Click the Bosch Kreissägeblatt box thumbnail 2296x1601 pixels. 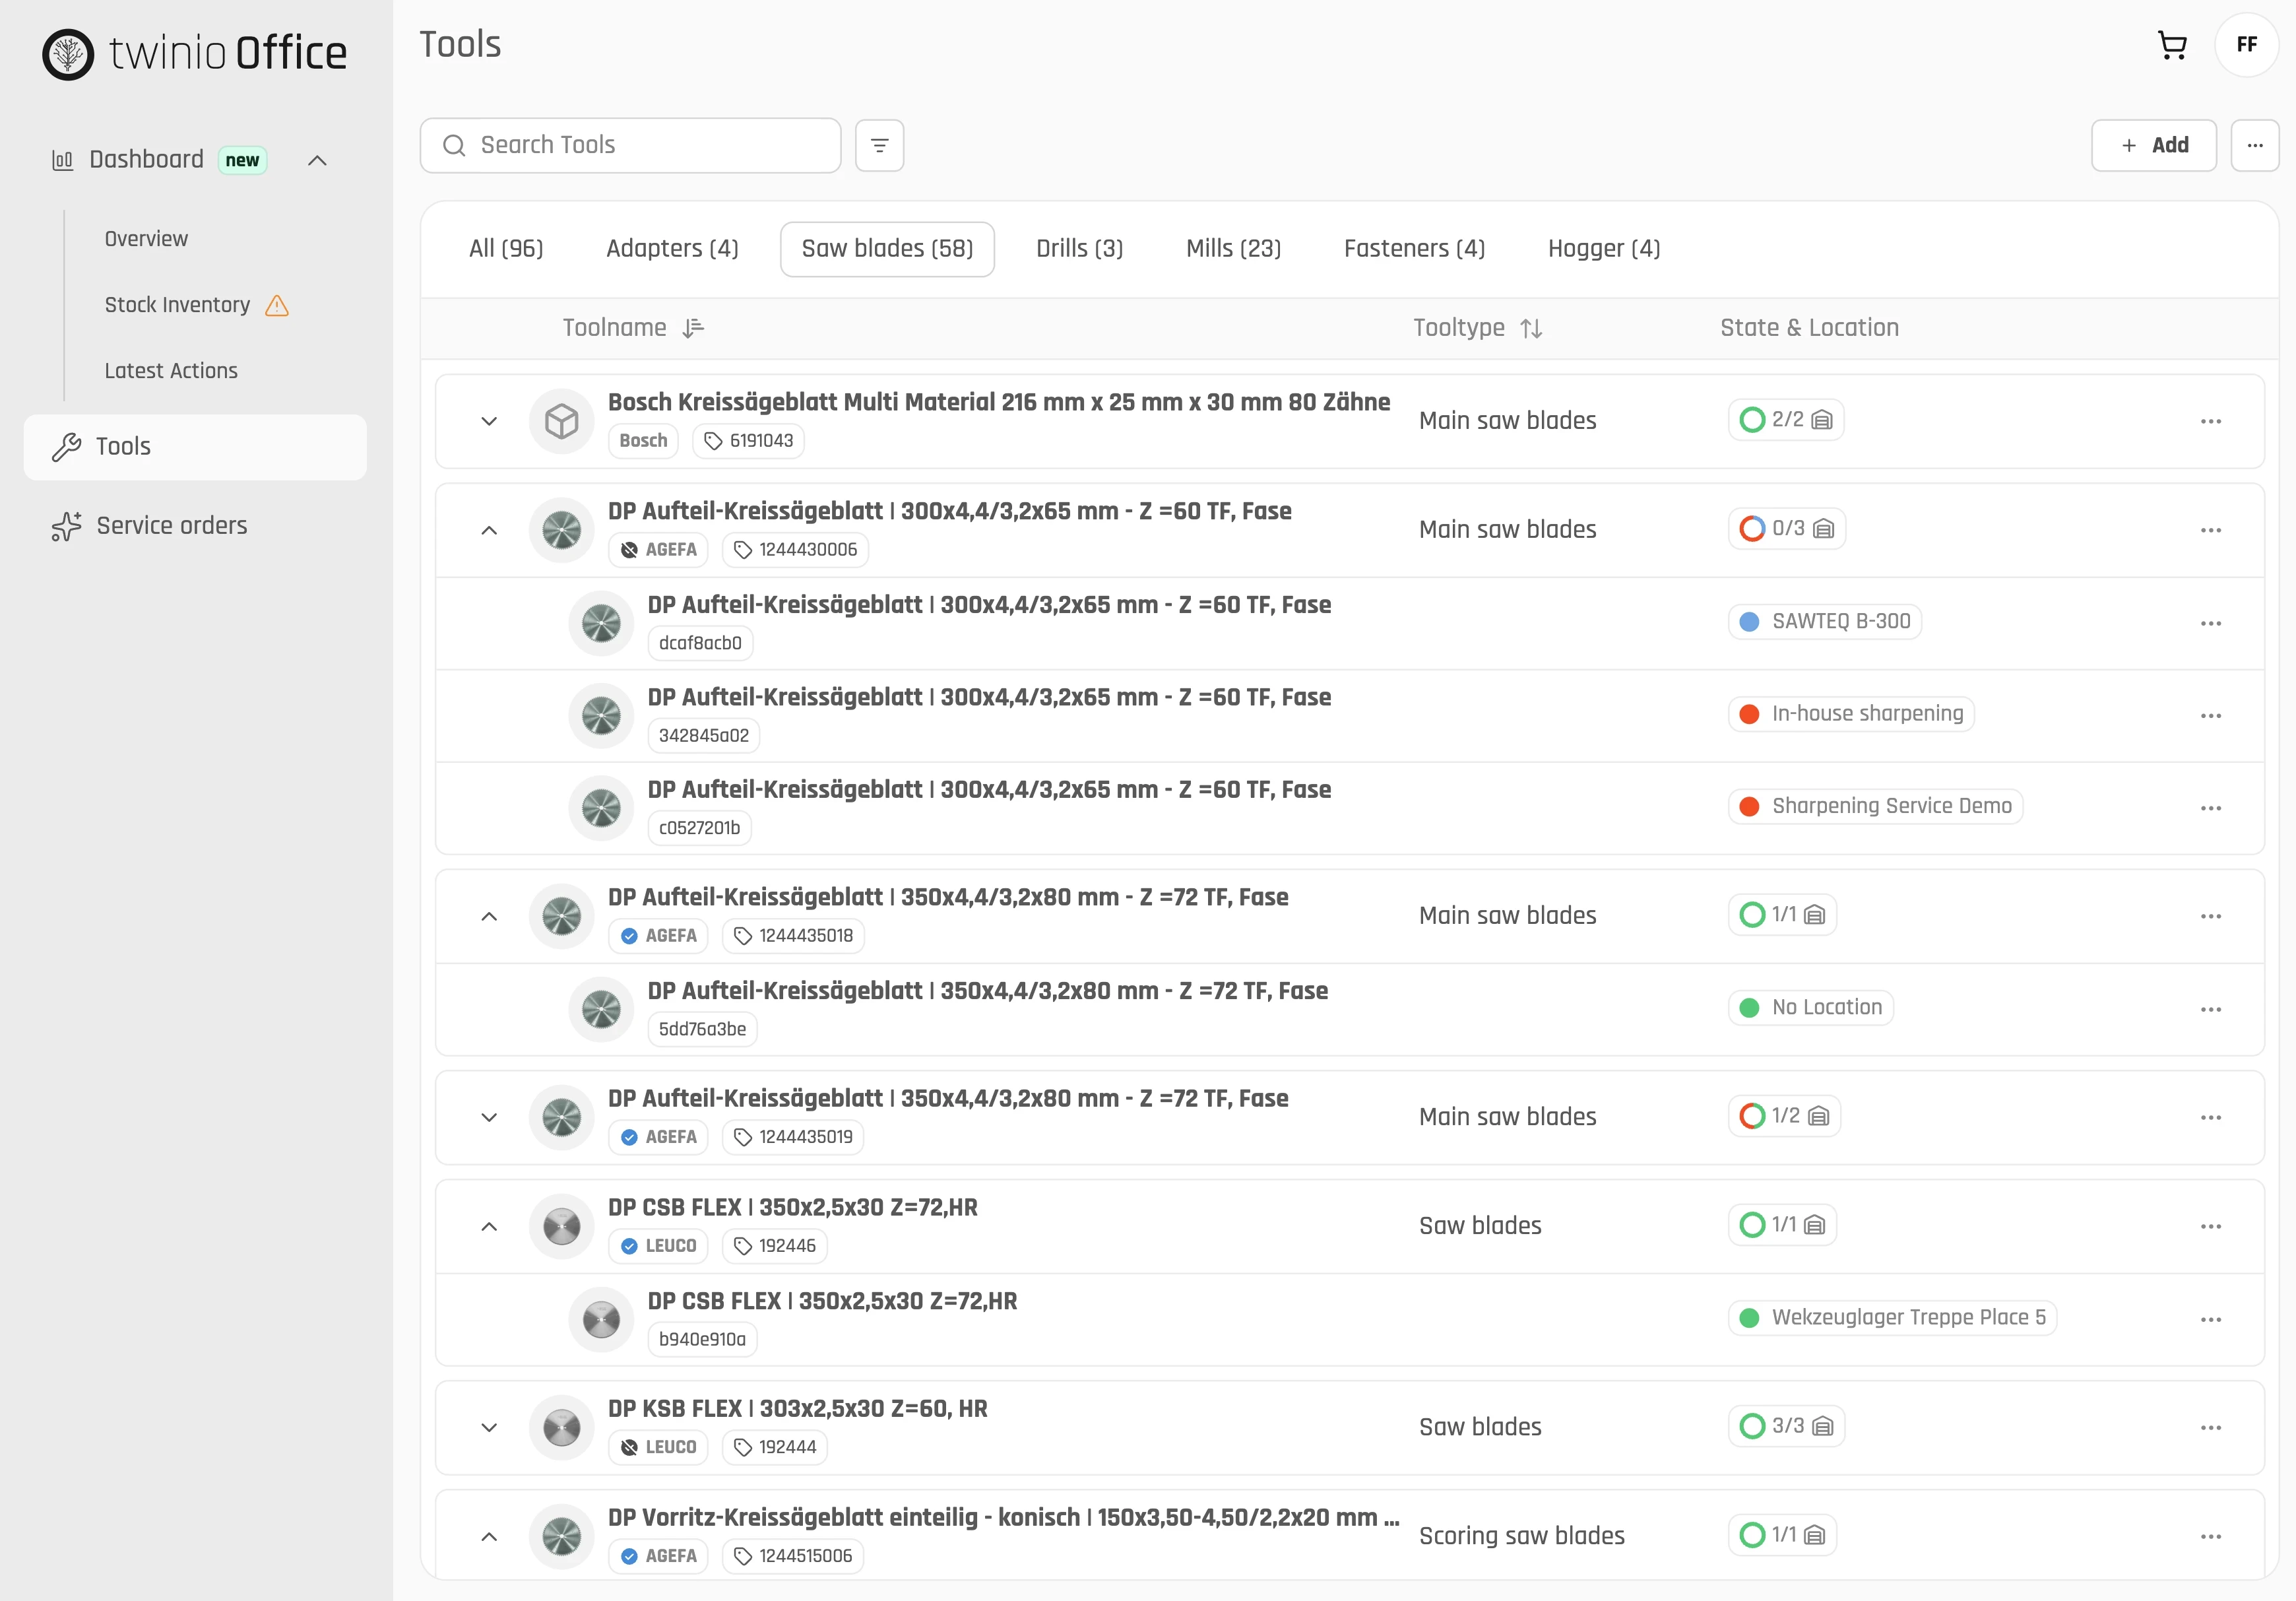[x=561, y=421]
